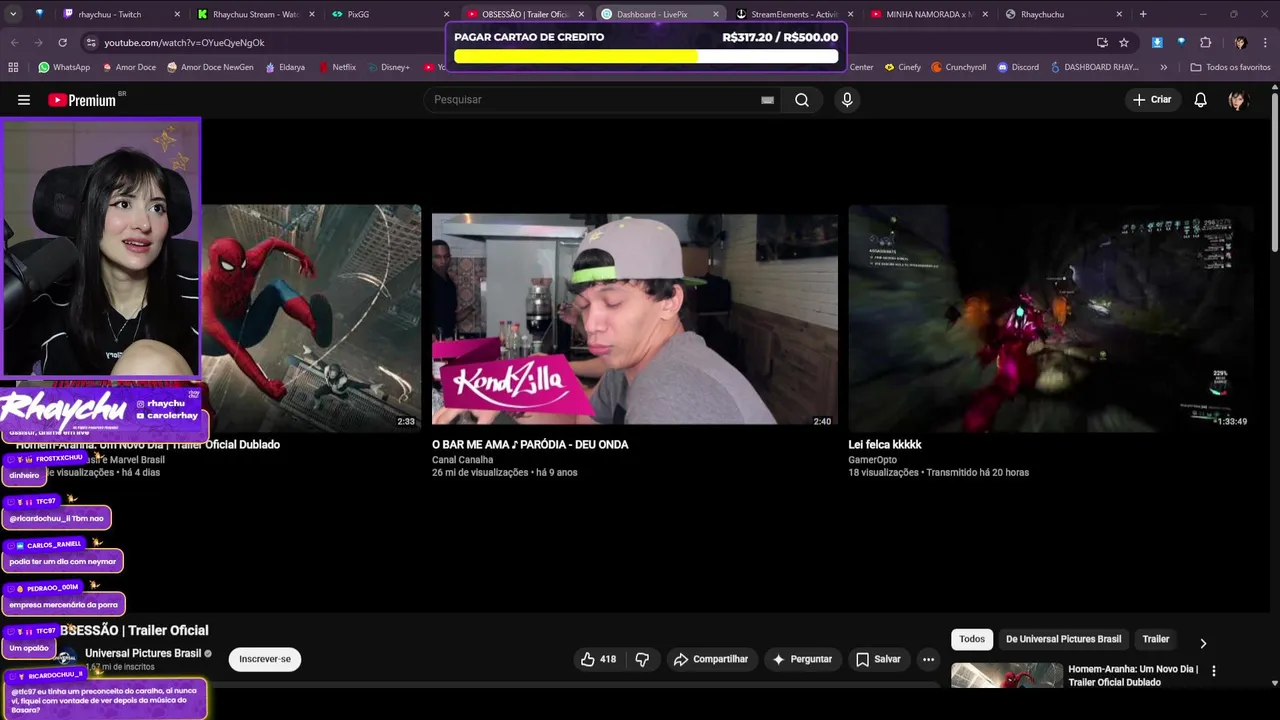Play the Lei felca kkkkk thumbnail

pos(1050,318)
